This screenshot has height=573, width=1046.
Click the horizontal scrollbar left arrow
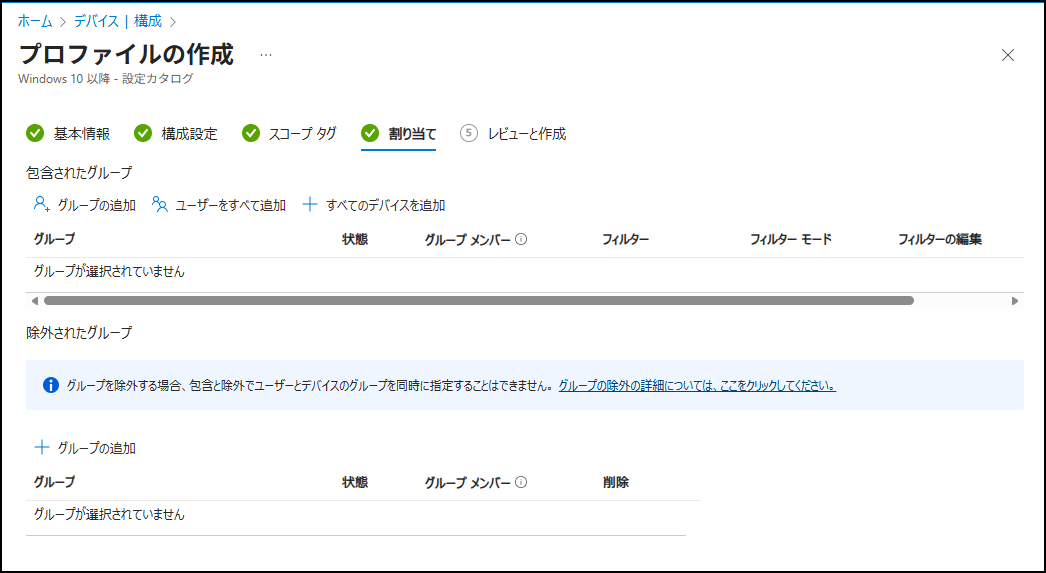pyautogui.click(x=34, y=300)
